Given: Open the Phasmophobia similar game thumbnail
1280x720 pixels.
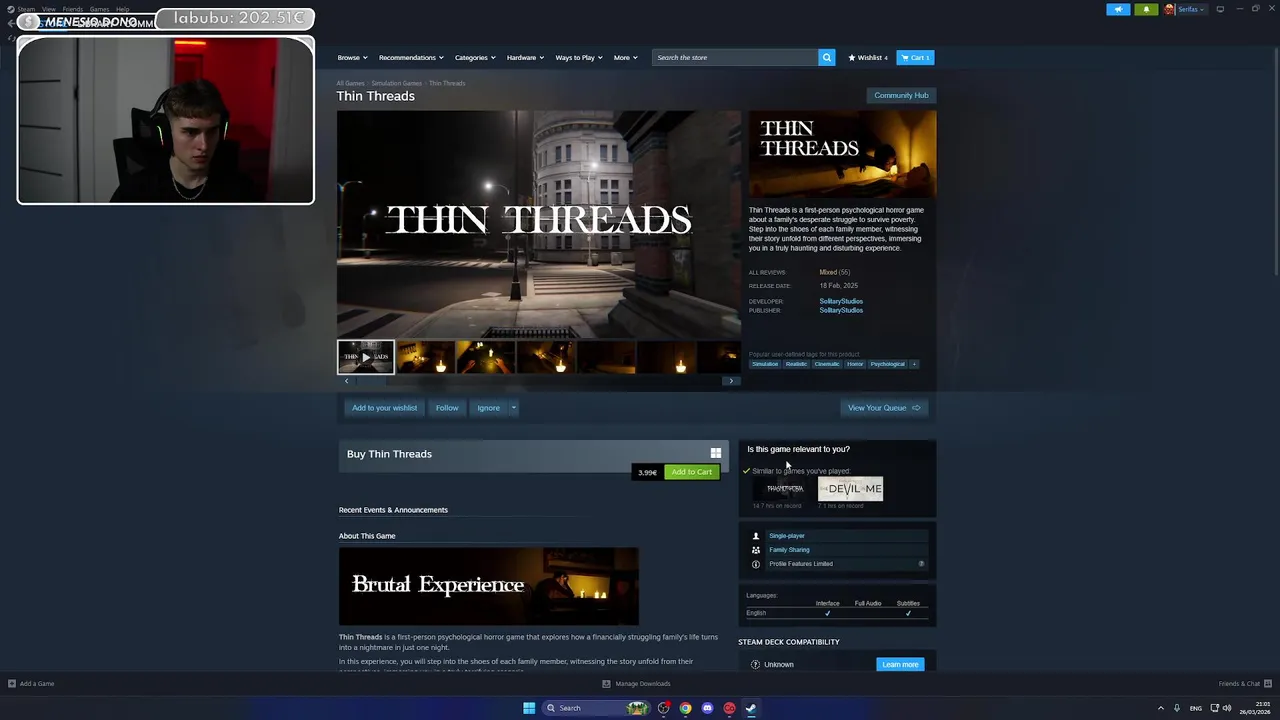Looking at the screenshot, I should coord(785,489).
